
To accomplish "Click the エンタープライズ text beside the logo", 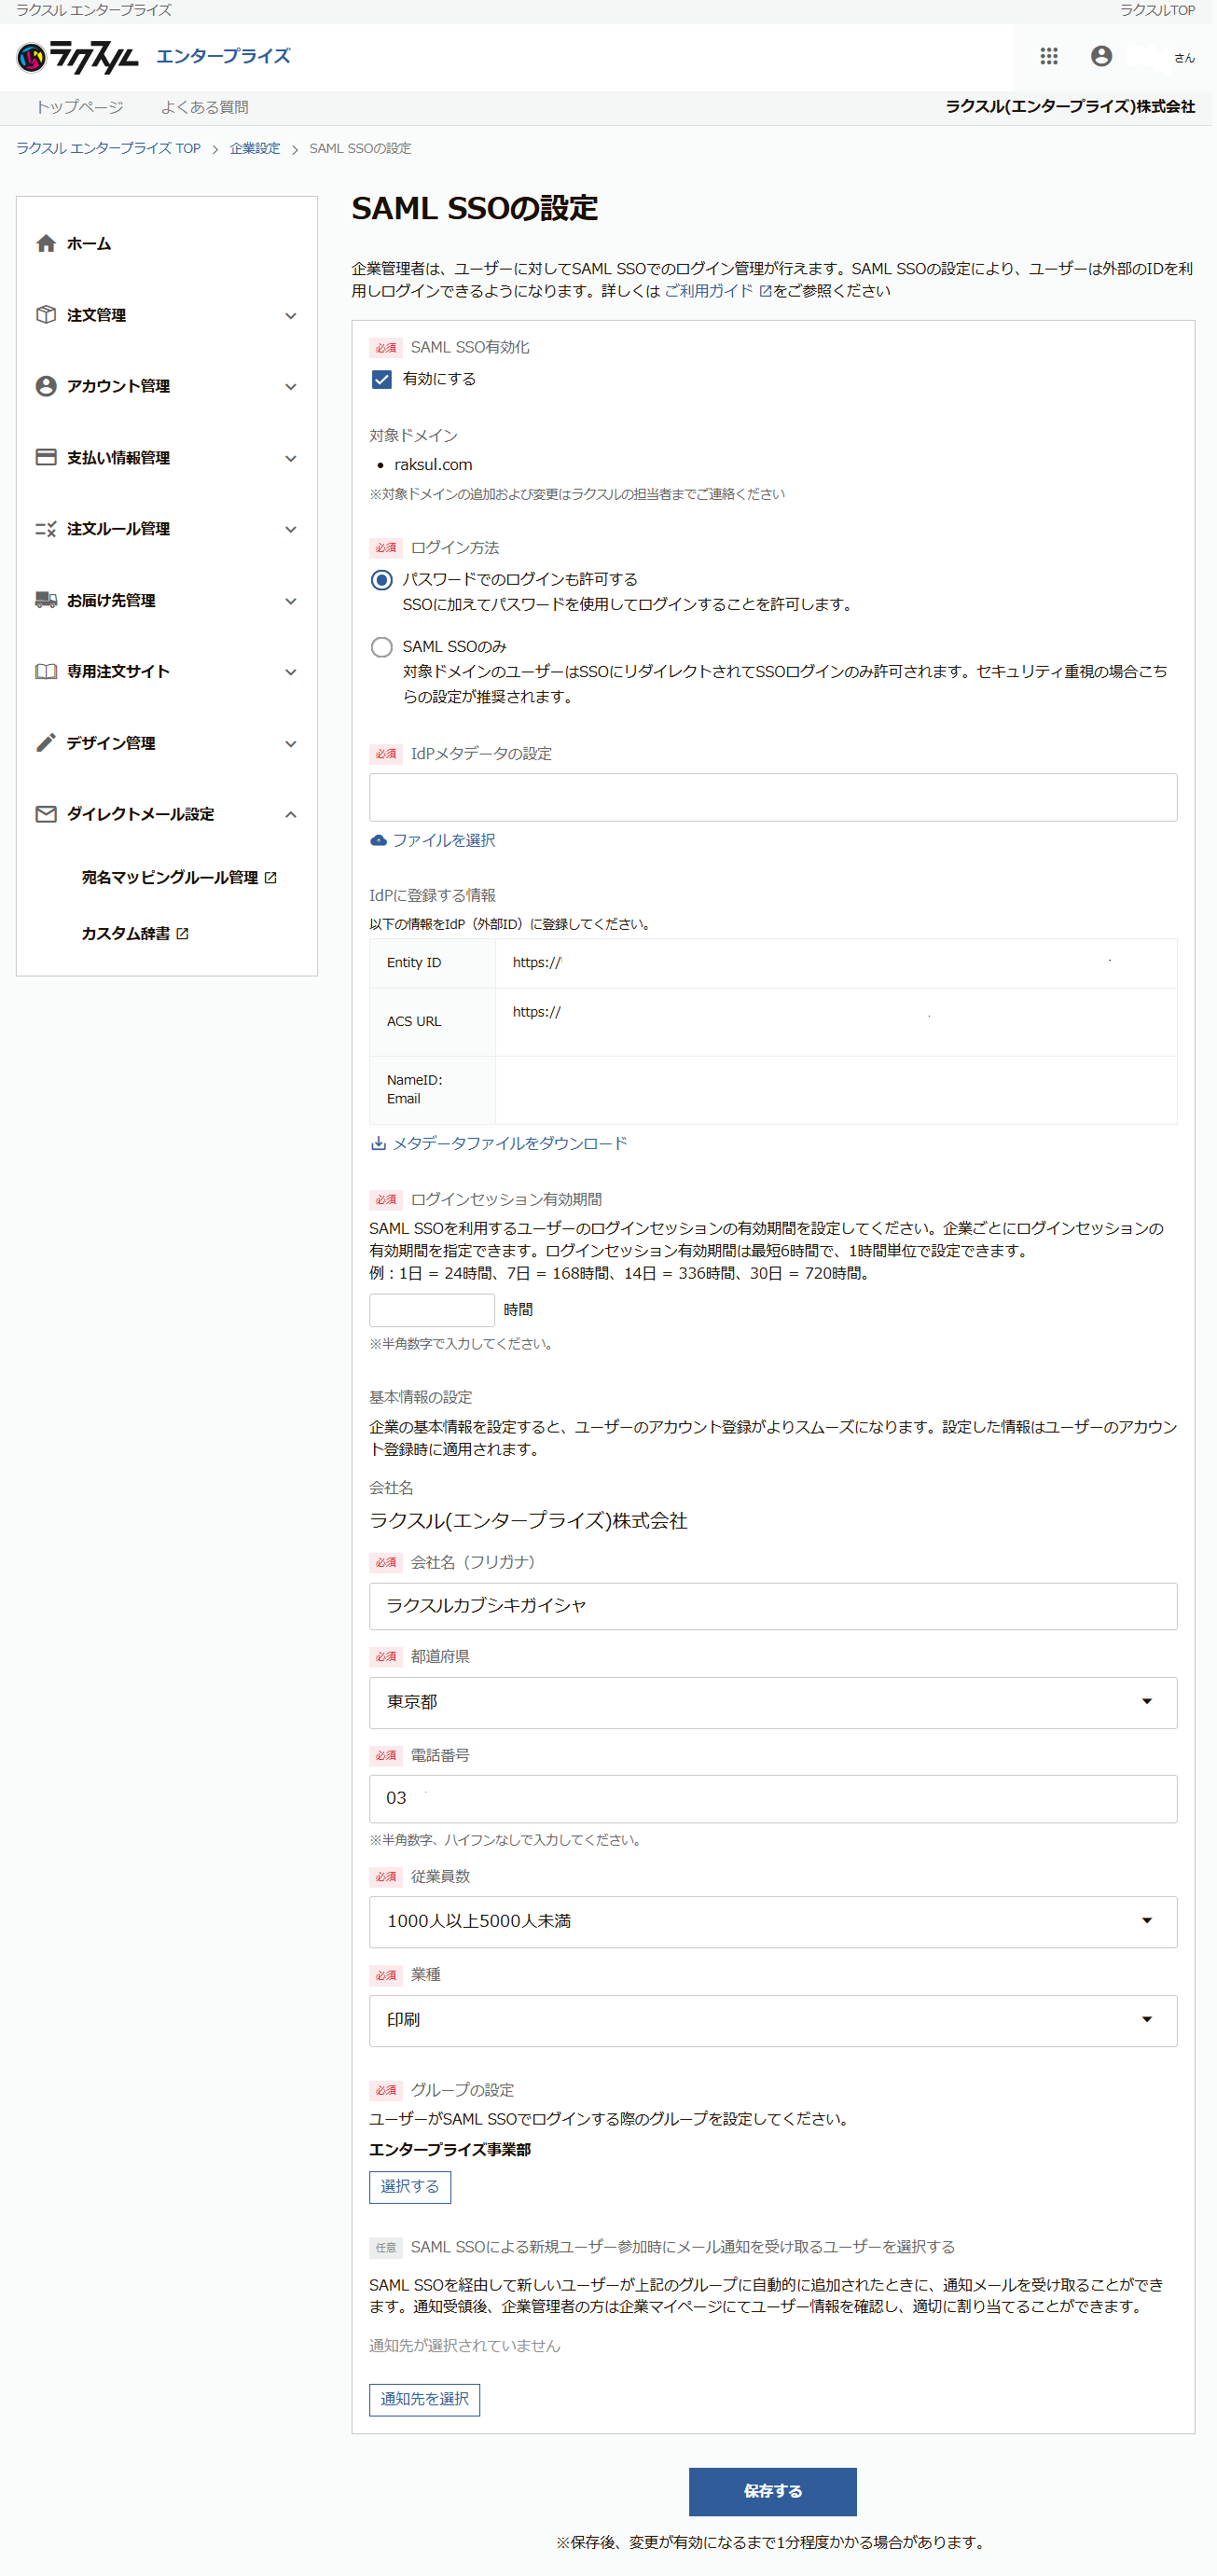I will pos(223,56).
